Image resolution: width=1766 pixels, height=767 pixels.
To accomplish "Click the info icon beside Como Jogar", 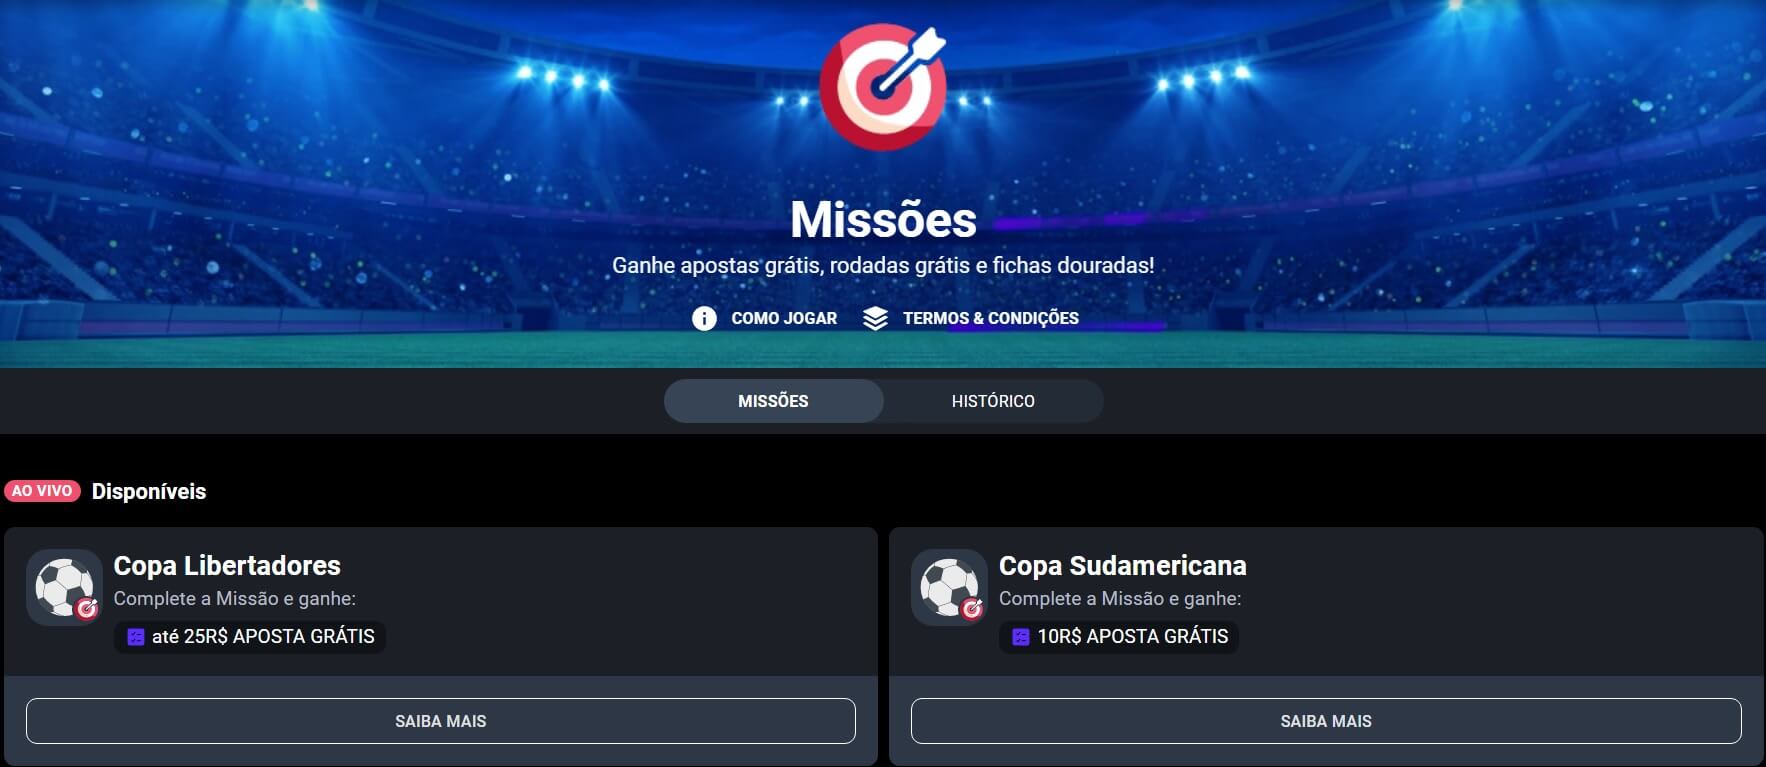I will (704, 318).
